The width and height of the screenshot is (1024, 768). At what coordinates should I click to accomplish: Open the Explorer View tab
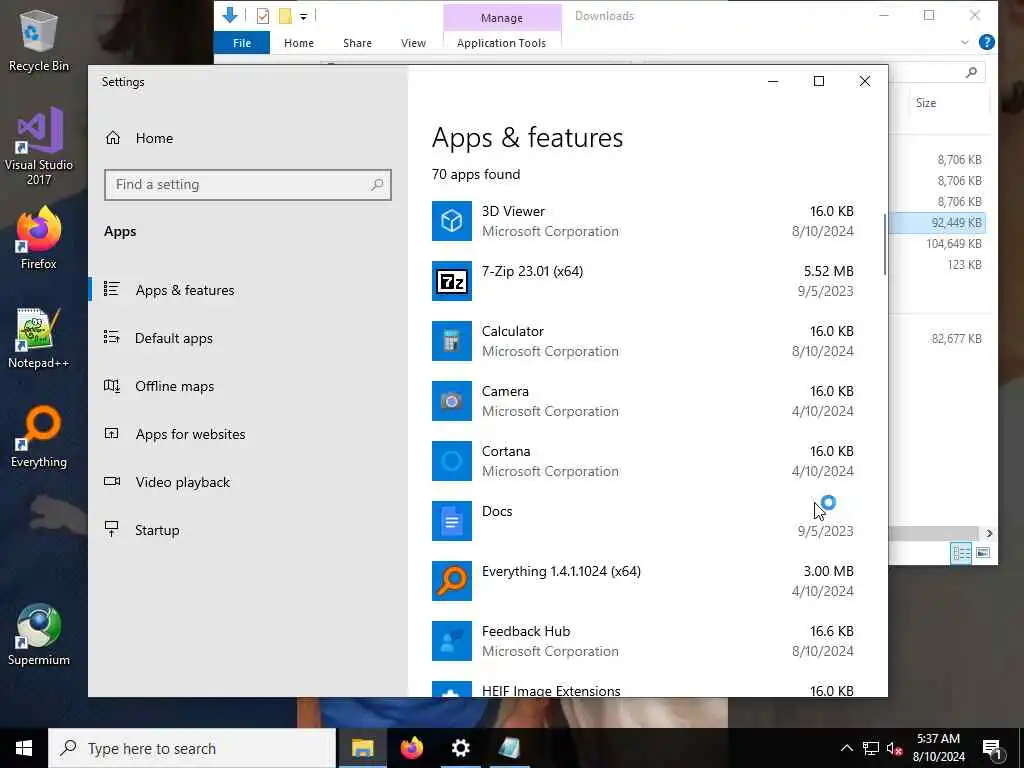coord(413,43)
